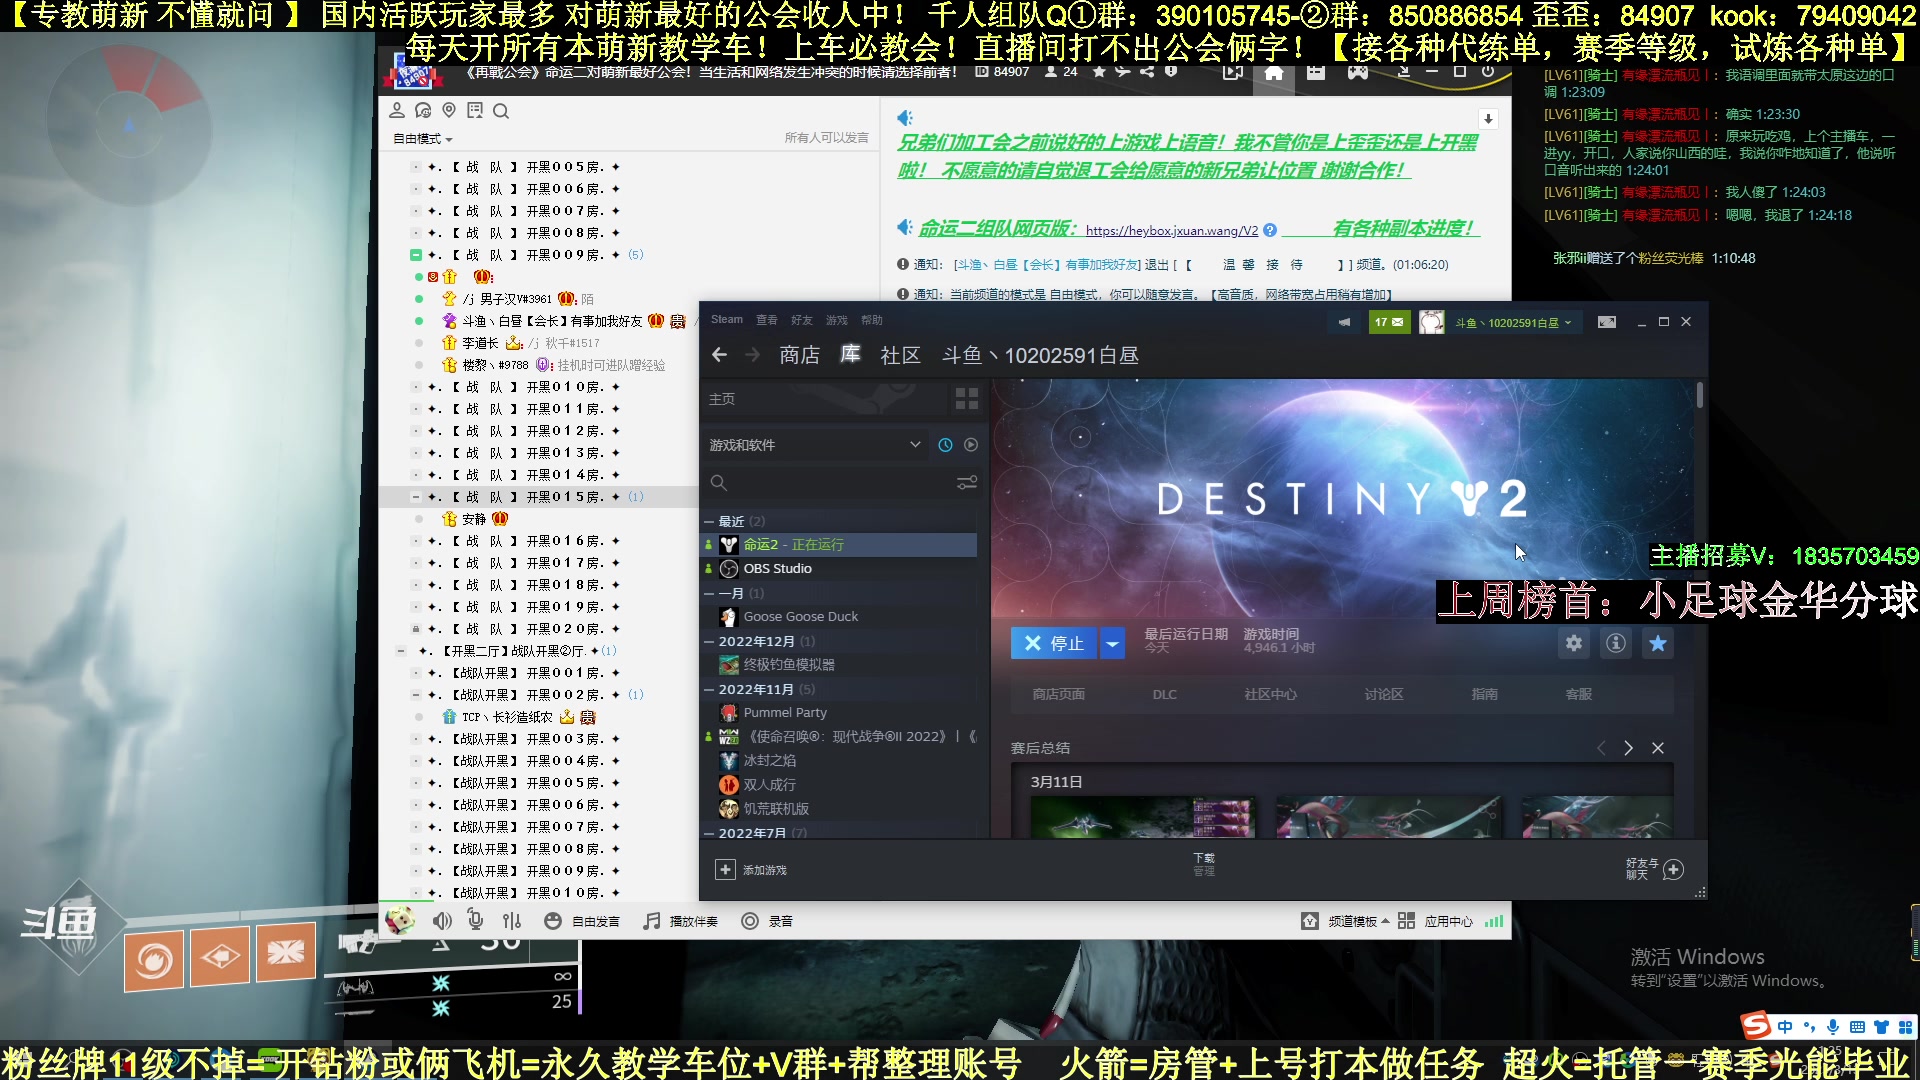Open 应用中心 app center in YY

coord(1435,921)
